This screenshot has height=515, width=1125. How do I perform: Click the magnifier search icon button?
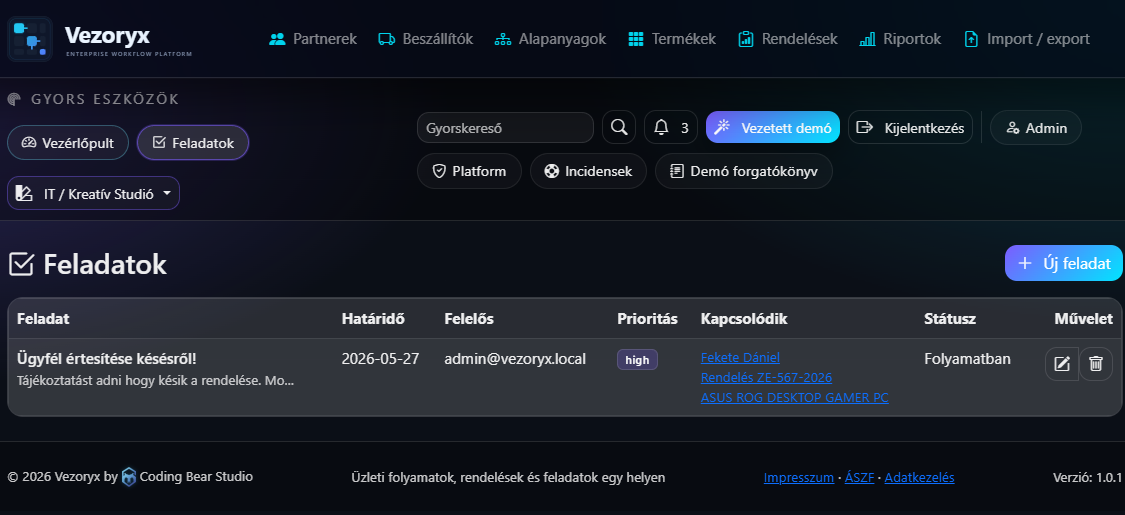(618, 128)
